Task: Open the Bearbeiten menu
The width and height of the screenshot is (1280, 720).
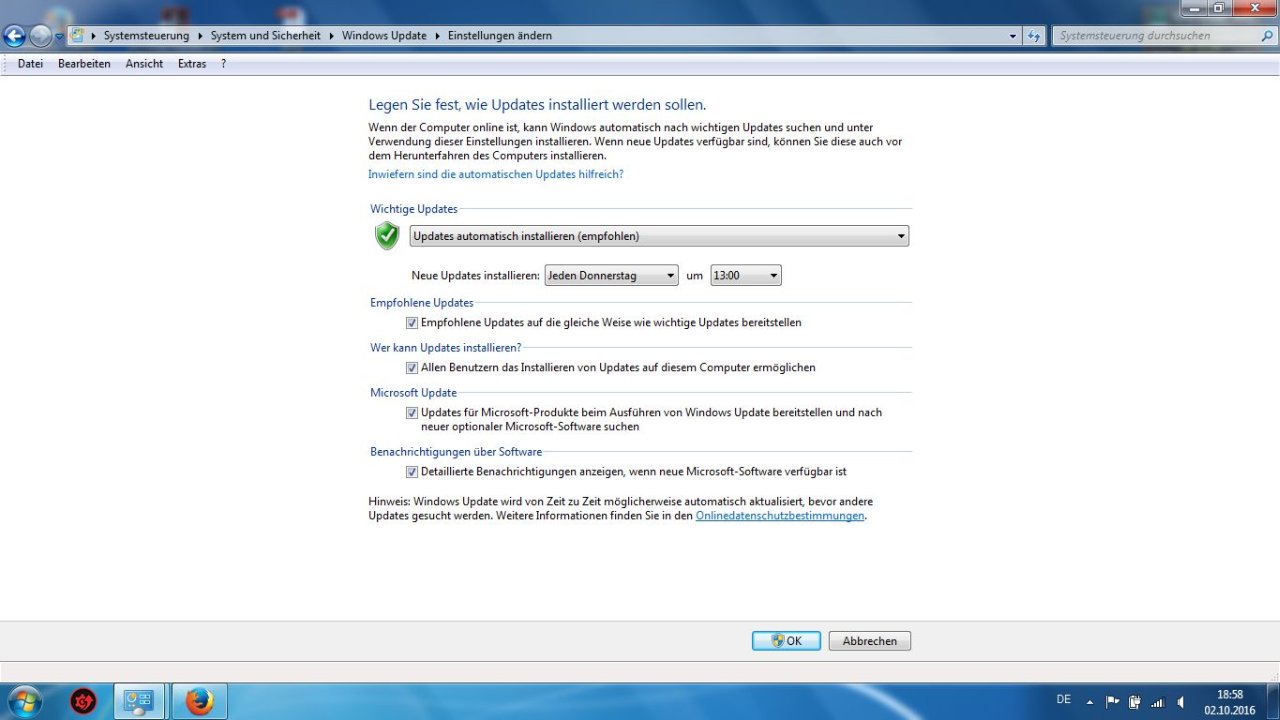Action: pyautogui.click(x=84, y=64)
